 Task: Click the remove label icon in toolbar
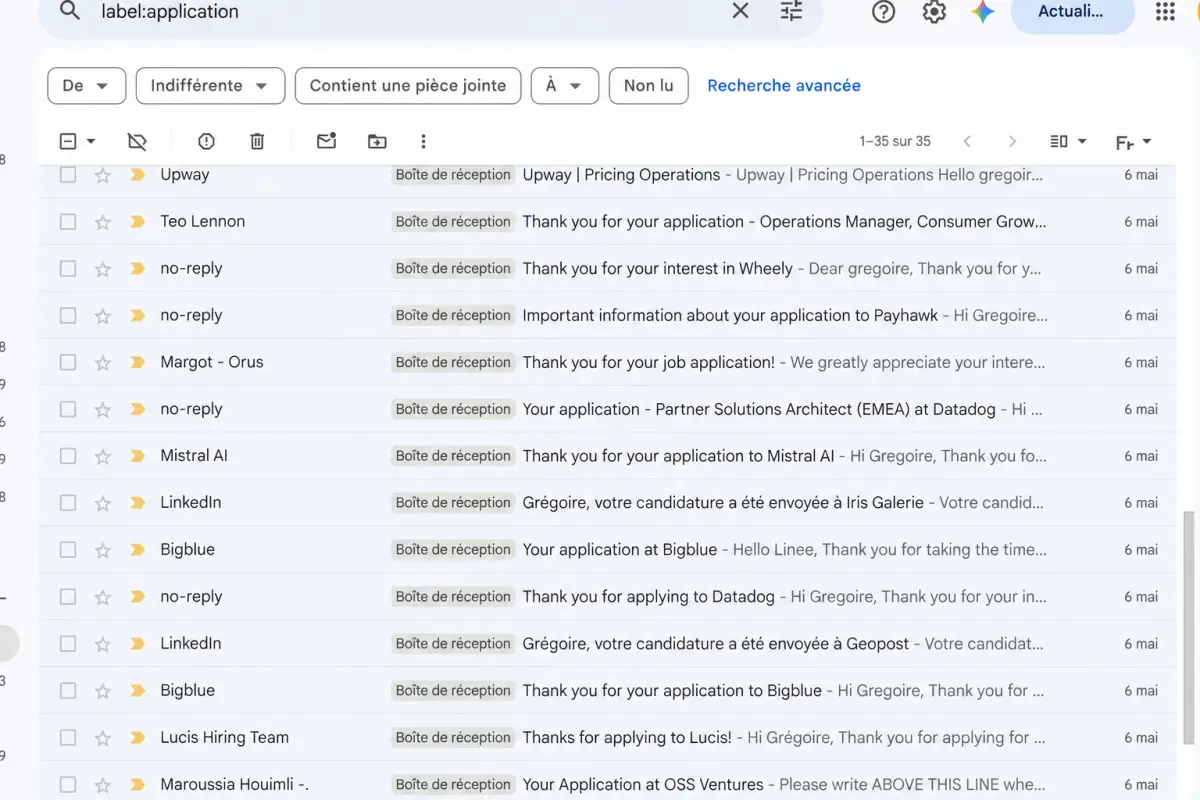137,142
